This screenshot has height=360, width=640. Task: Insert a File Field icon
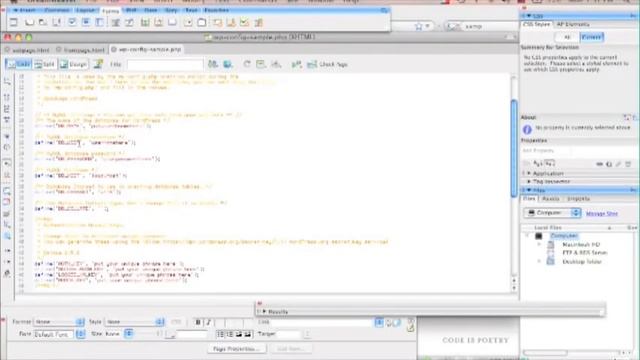click(159, 22)
